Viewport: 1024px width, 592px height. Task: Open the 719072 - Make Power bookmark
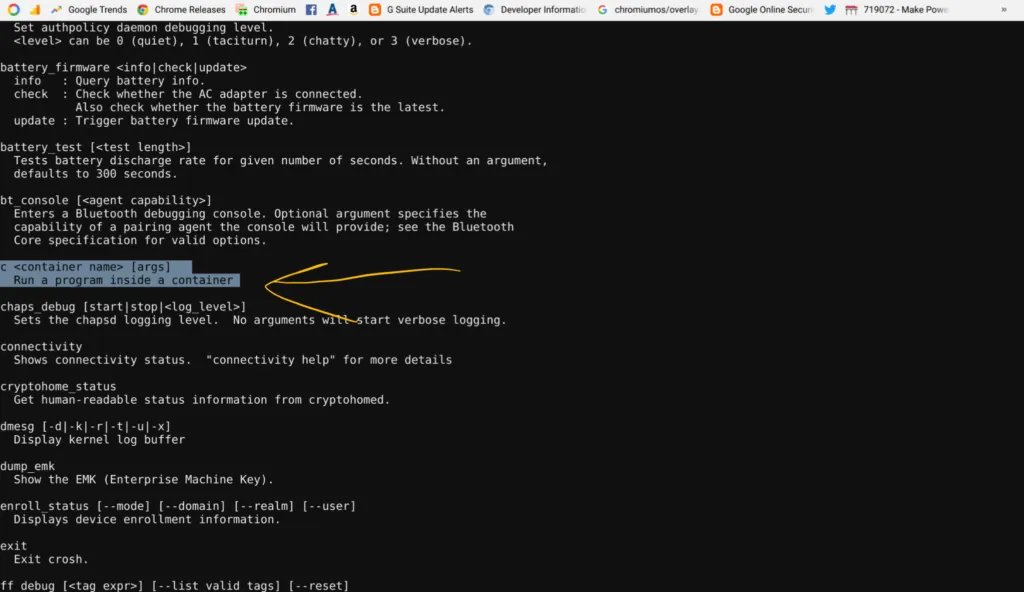pyautogui.click(x=897, y=9)
